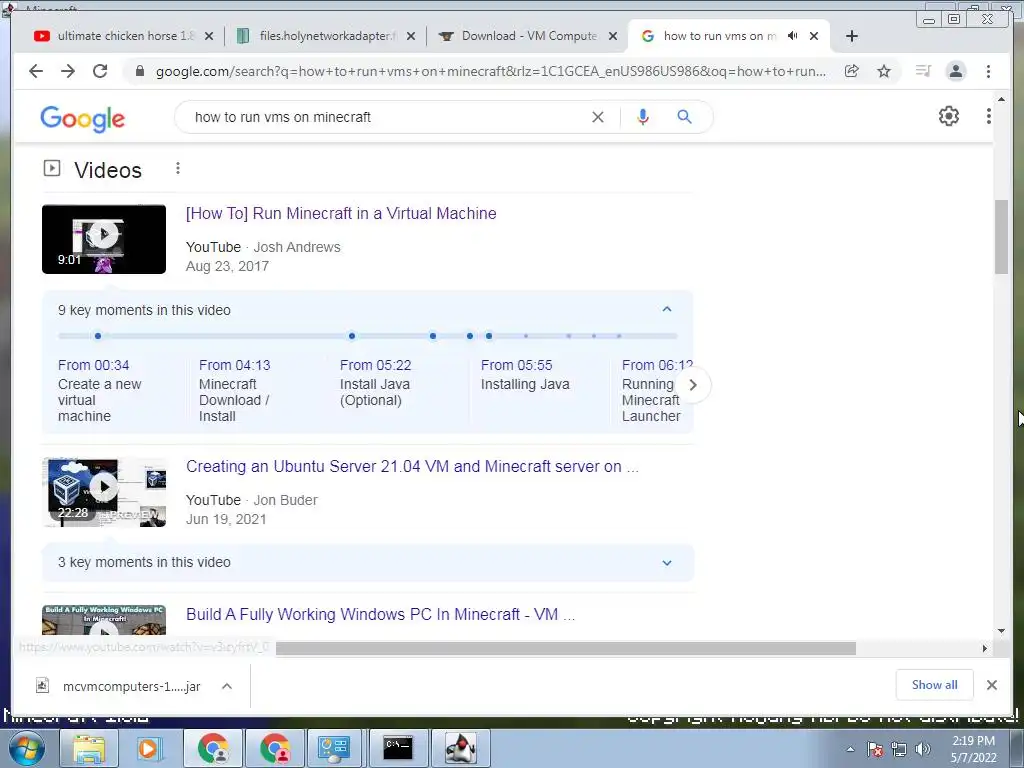The image size is (1024, 768).
Task: Open Google apps dots menu
Action: (988, 116)
